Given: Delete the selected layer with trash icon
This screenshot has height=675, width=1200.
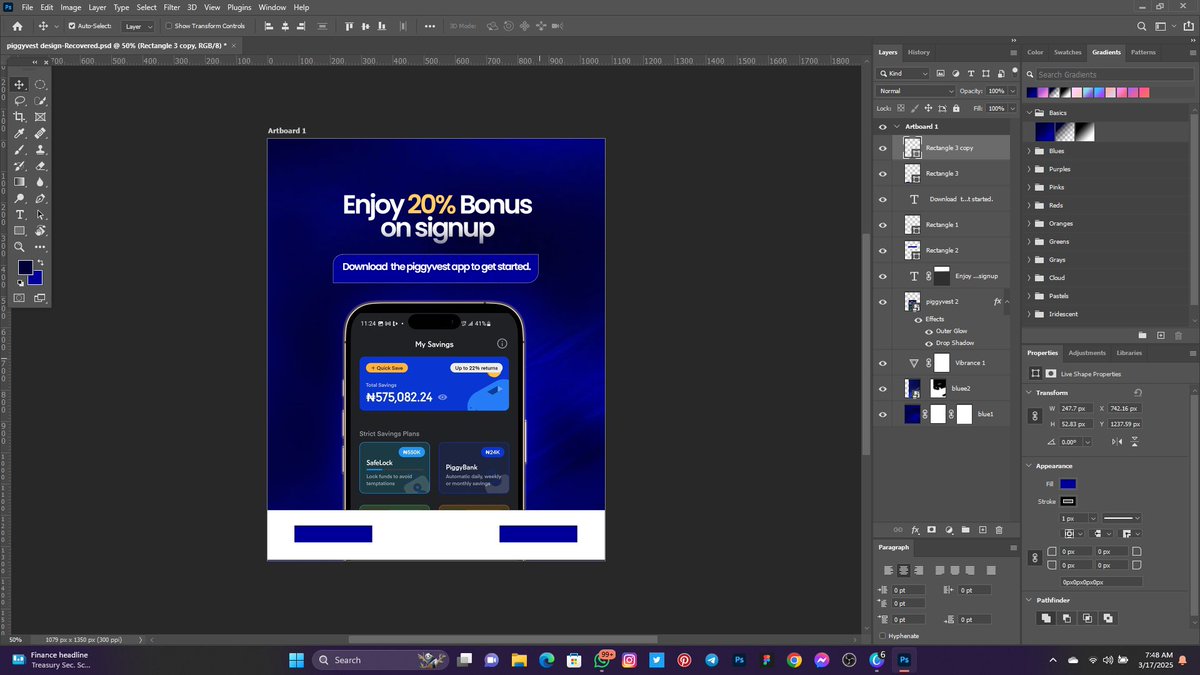Looking at the screenshot, I should (999, 529).
